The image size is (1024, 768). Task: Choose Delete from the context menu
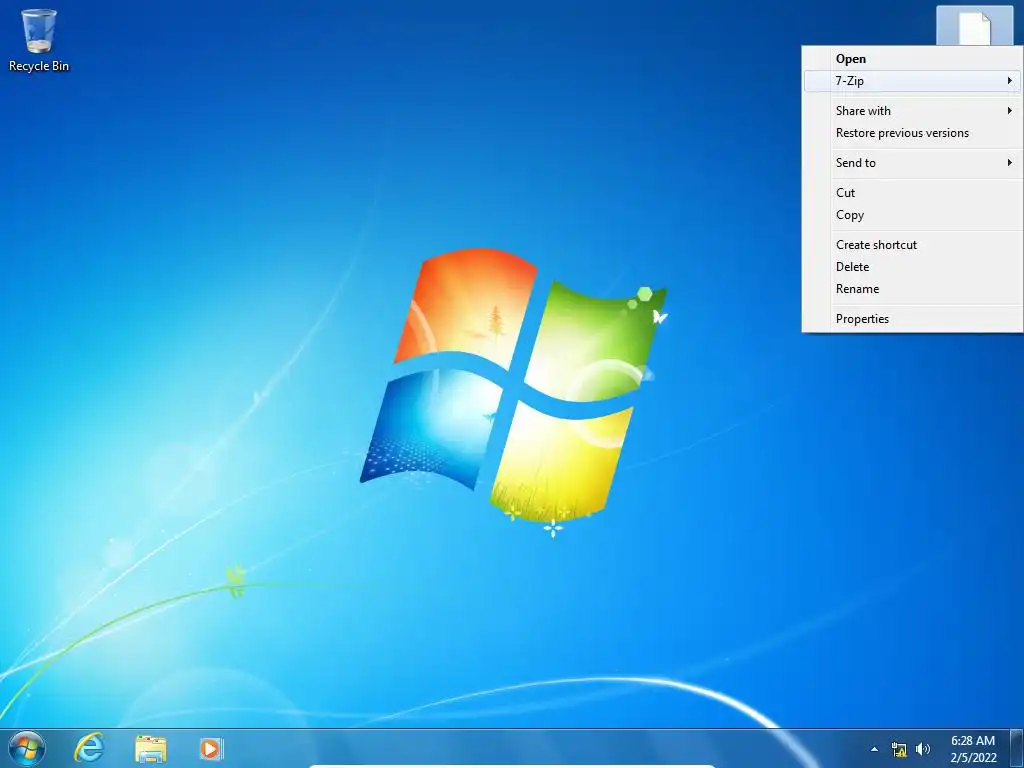913,267
